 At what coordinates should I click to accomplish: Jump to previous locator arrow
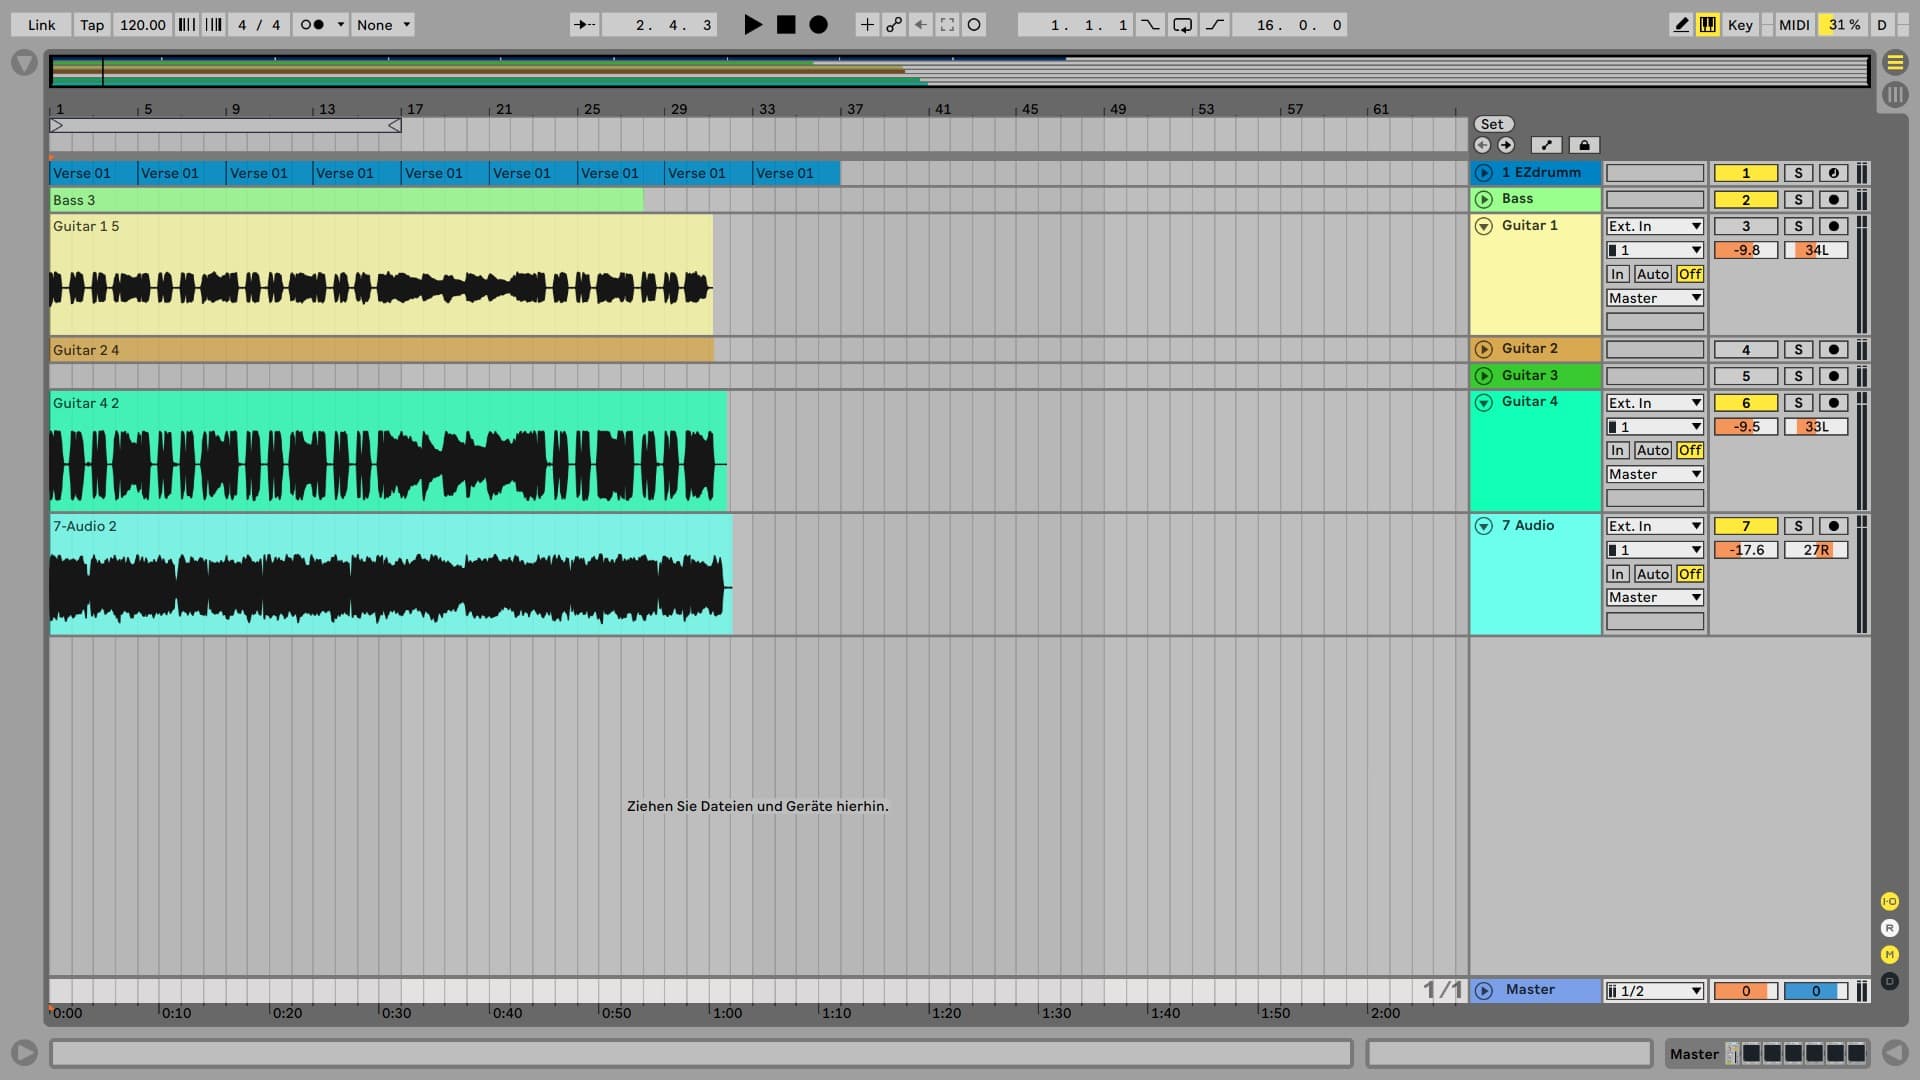(1482, 145)
